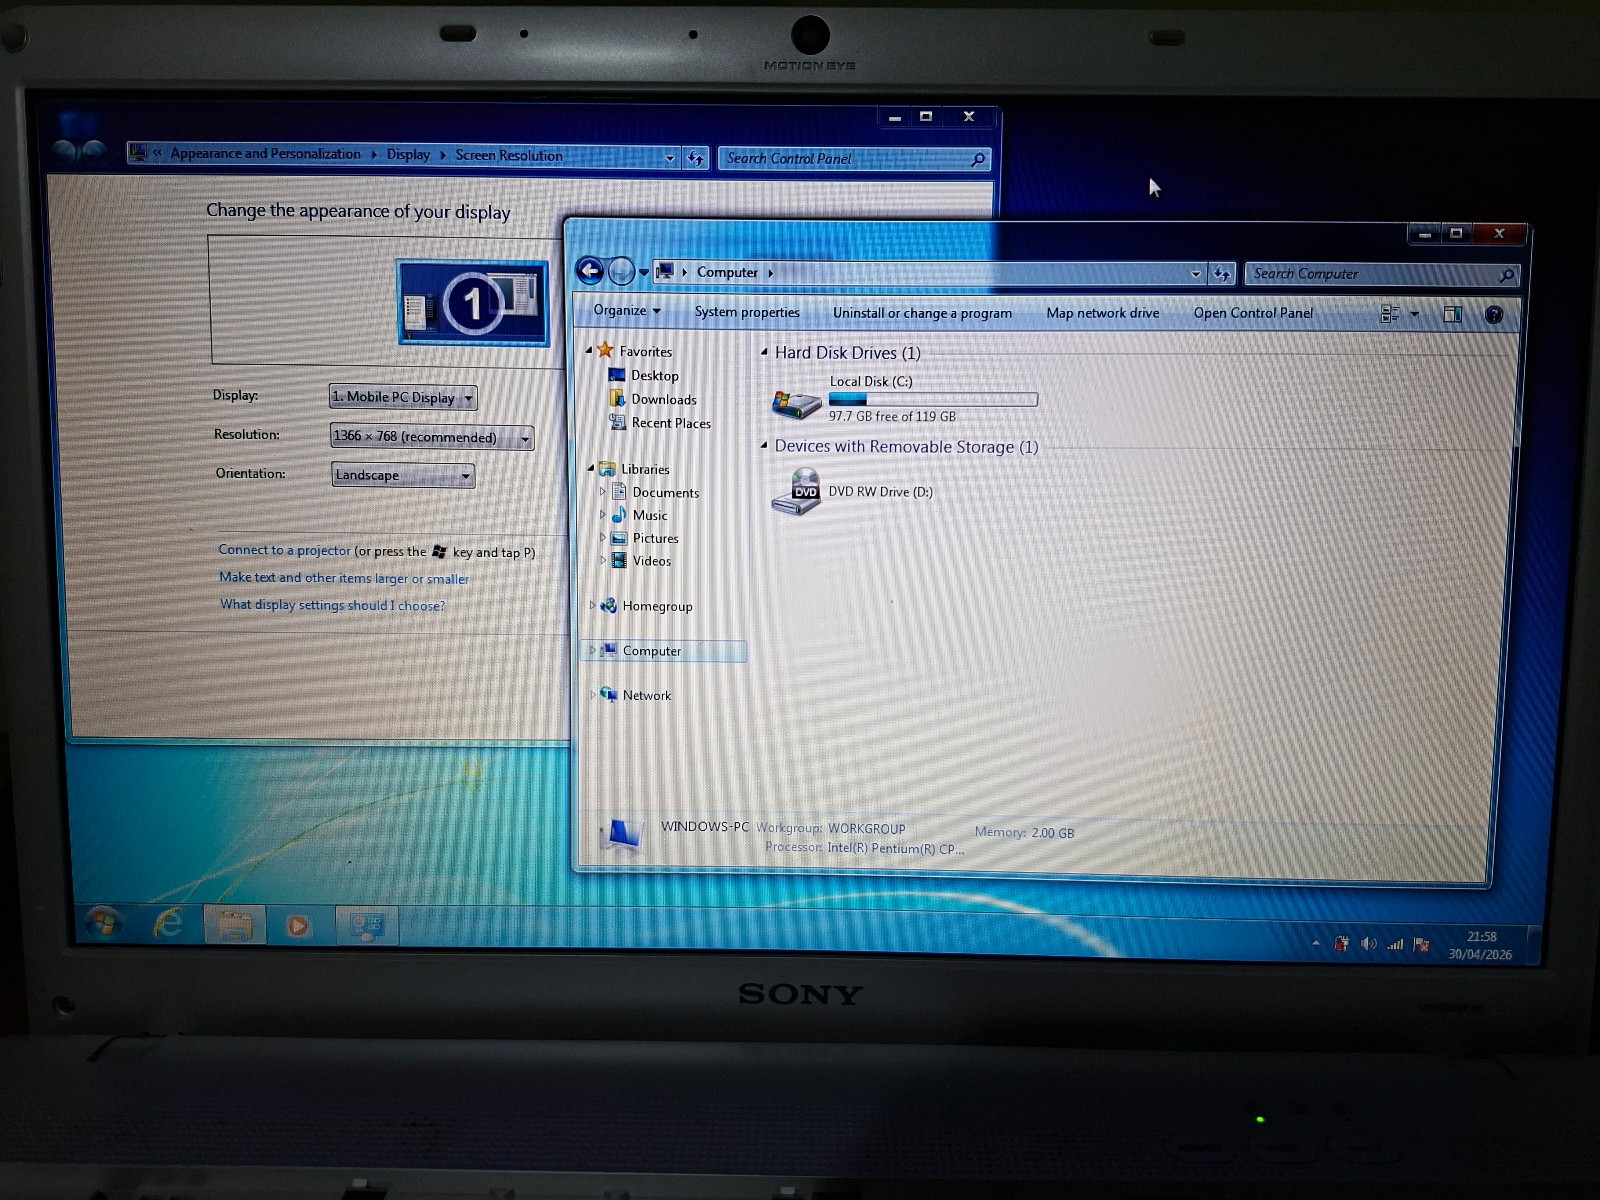The width and height of the screenshot is (1600, 1200).
Task: Collapse the Devices with Removable Storage group
Action: point(765,446)
